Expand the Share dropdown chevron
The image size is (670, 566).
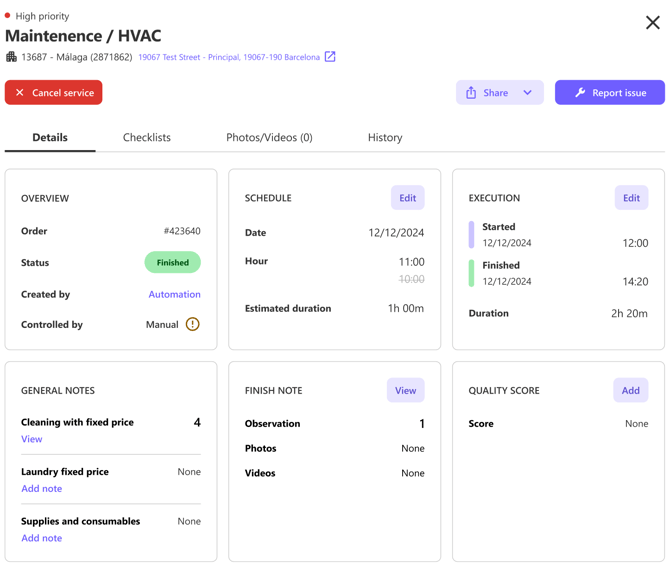[527, 93]
